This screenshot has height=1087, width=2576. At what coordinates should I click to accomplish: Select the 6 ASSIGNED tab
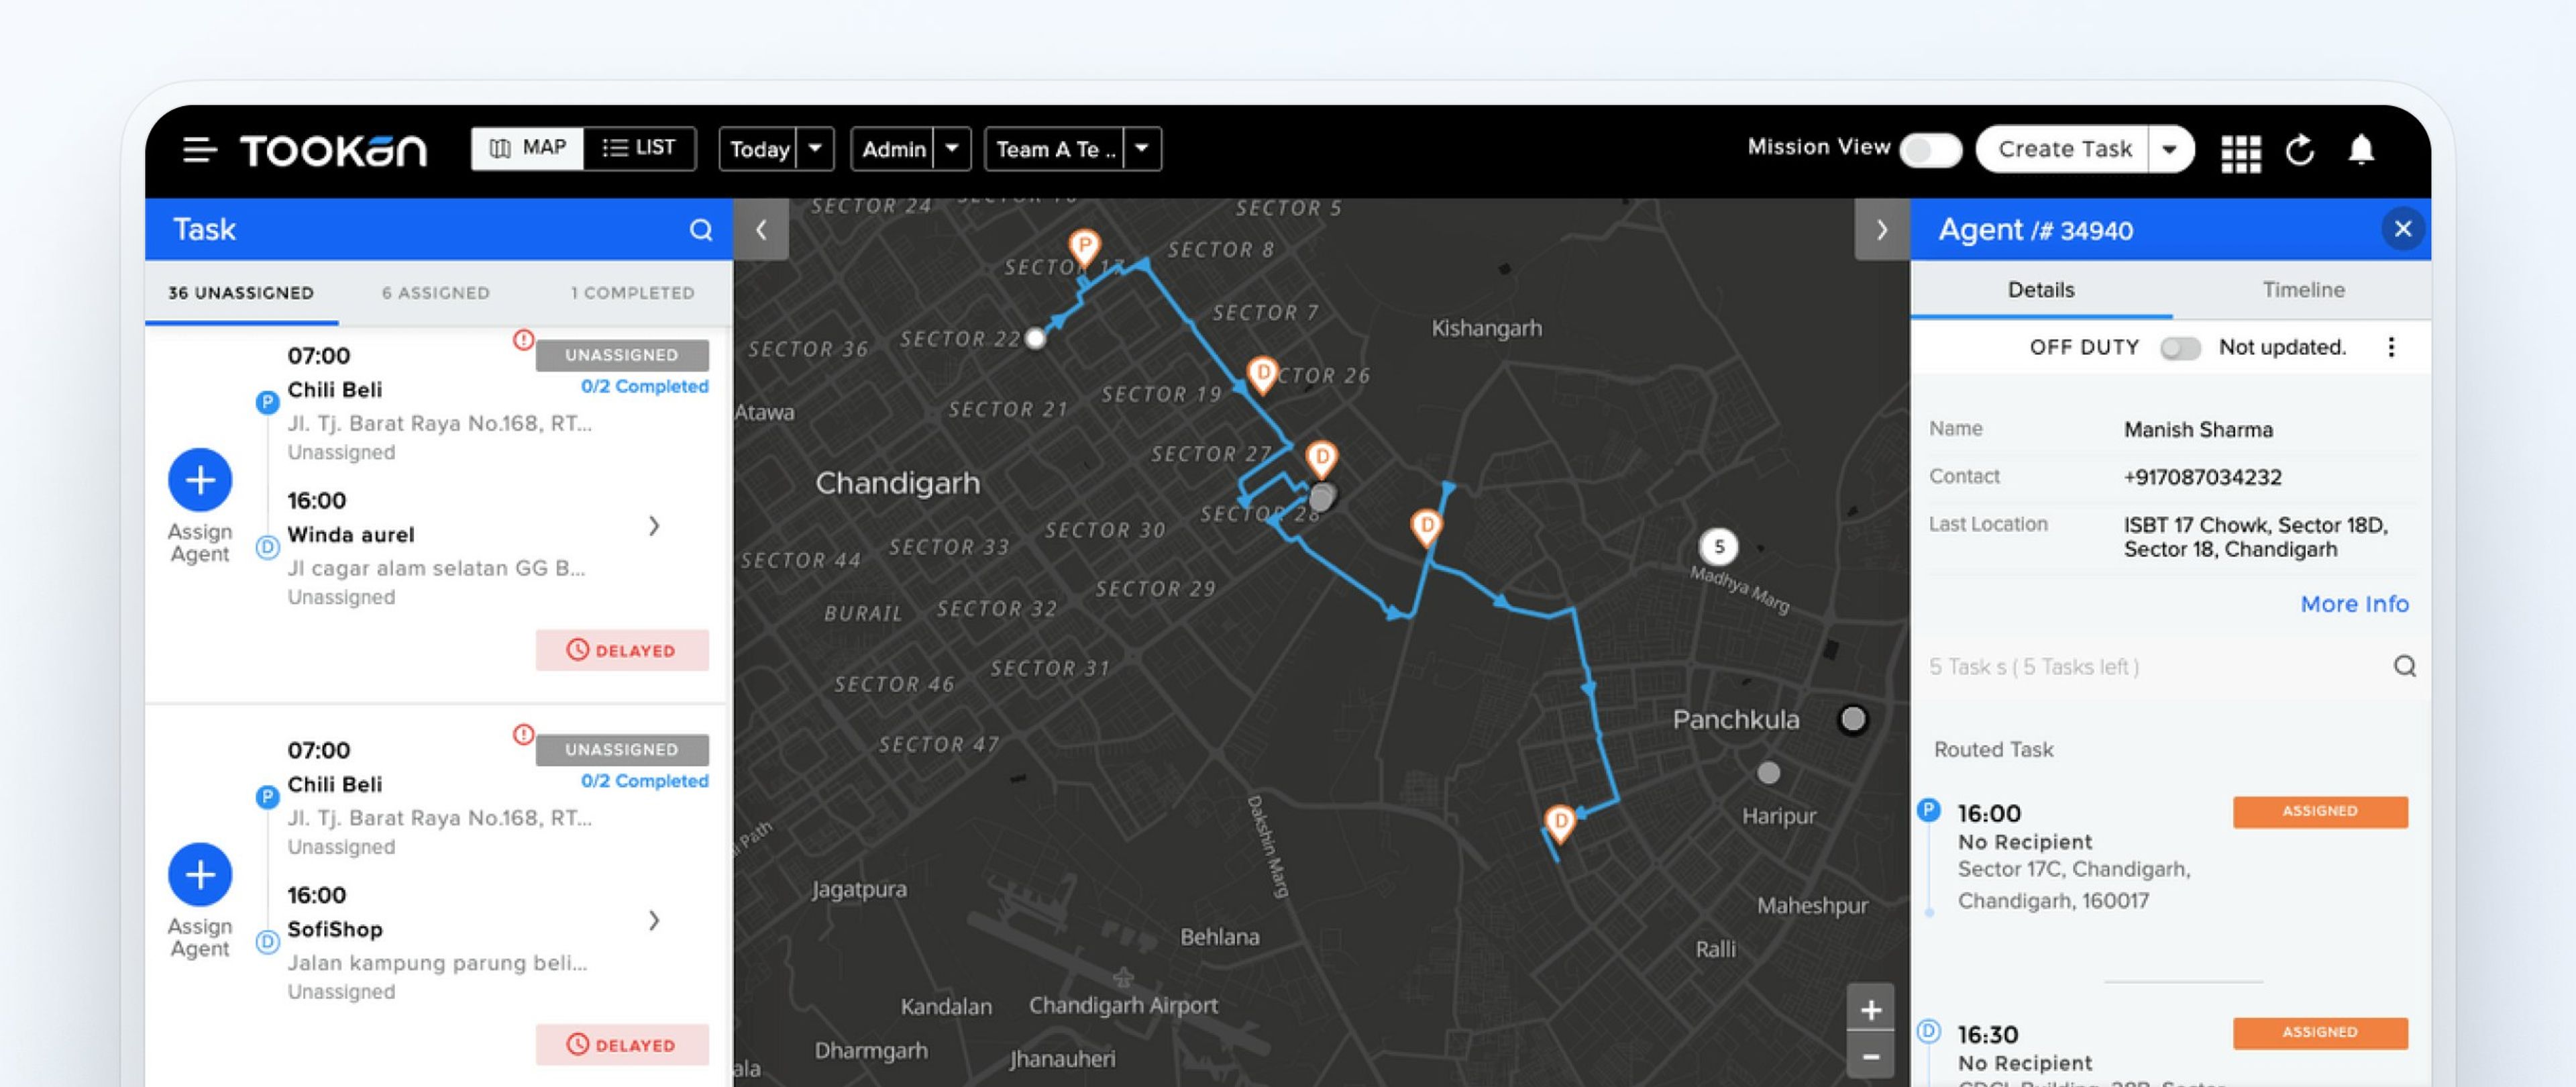pyautogui.click(x=436, y=293)
